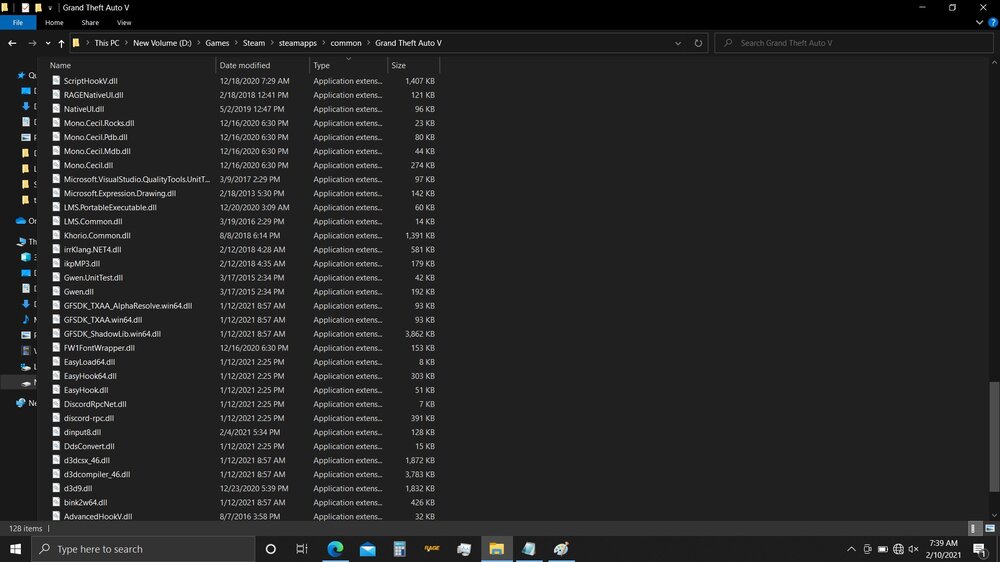Screen dimensions: 1000x562
Task: Sort files by the Name column
Action: pos(131,65)
